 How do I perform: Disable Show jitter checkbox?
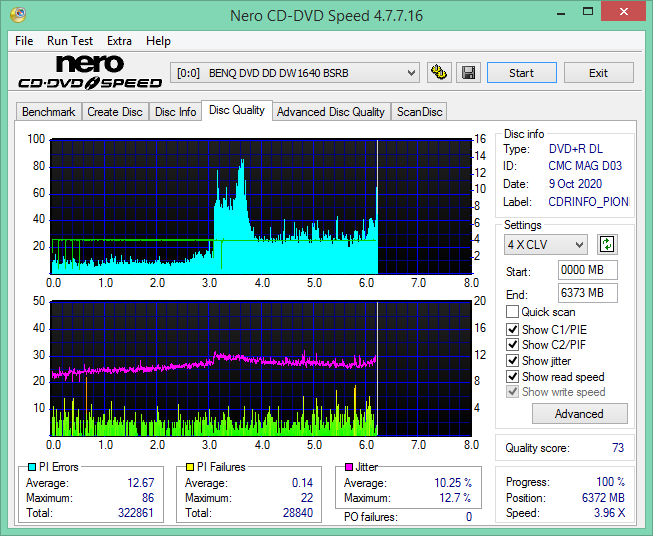512,361
